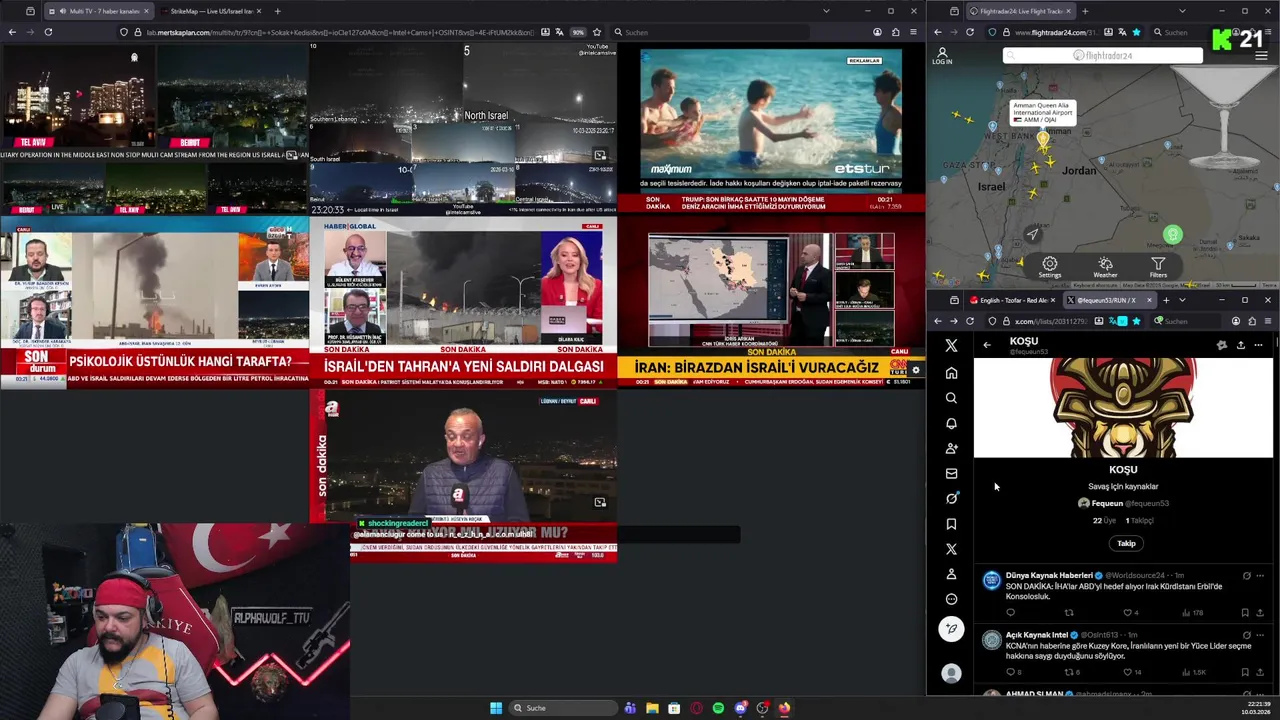Open more options on Açık Kaynak Intel post
Image resolution: width=1280 pixels, height=720 pixels.
point(1260,635)
